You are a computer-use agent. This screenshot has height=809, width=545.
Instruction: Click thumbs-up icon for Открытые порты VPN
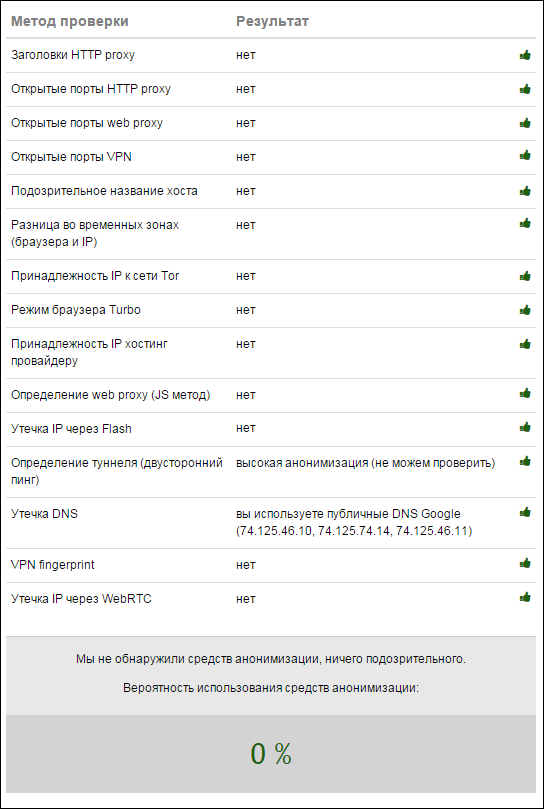[525, 155]
